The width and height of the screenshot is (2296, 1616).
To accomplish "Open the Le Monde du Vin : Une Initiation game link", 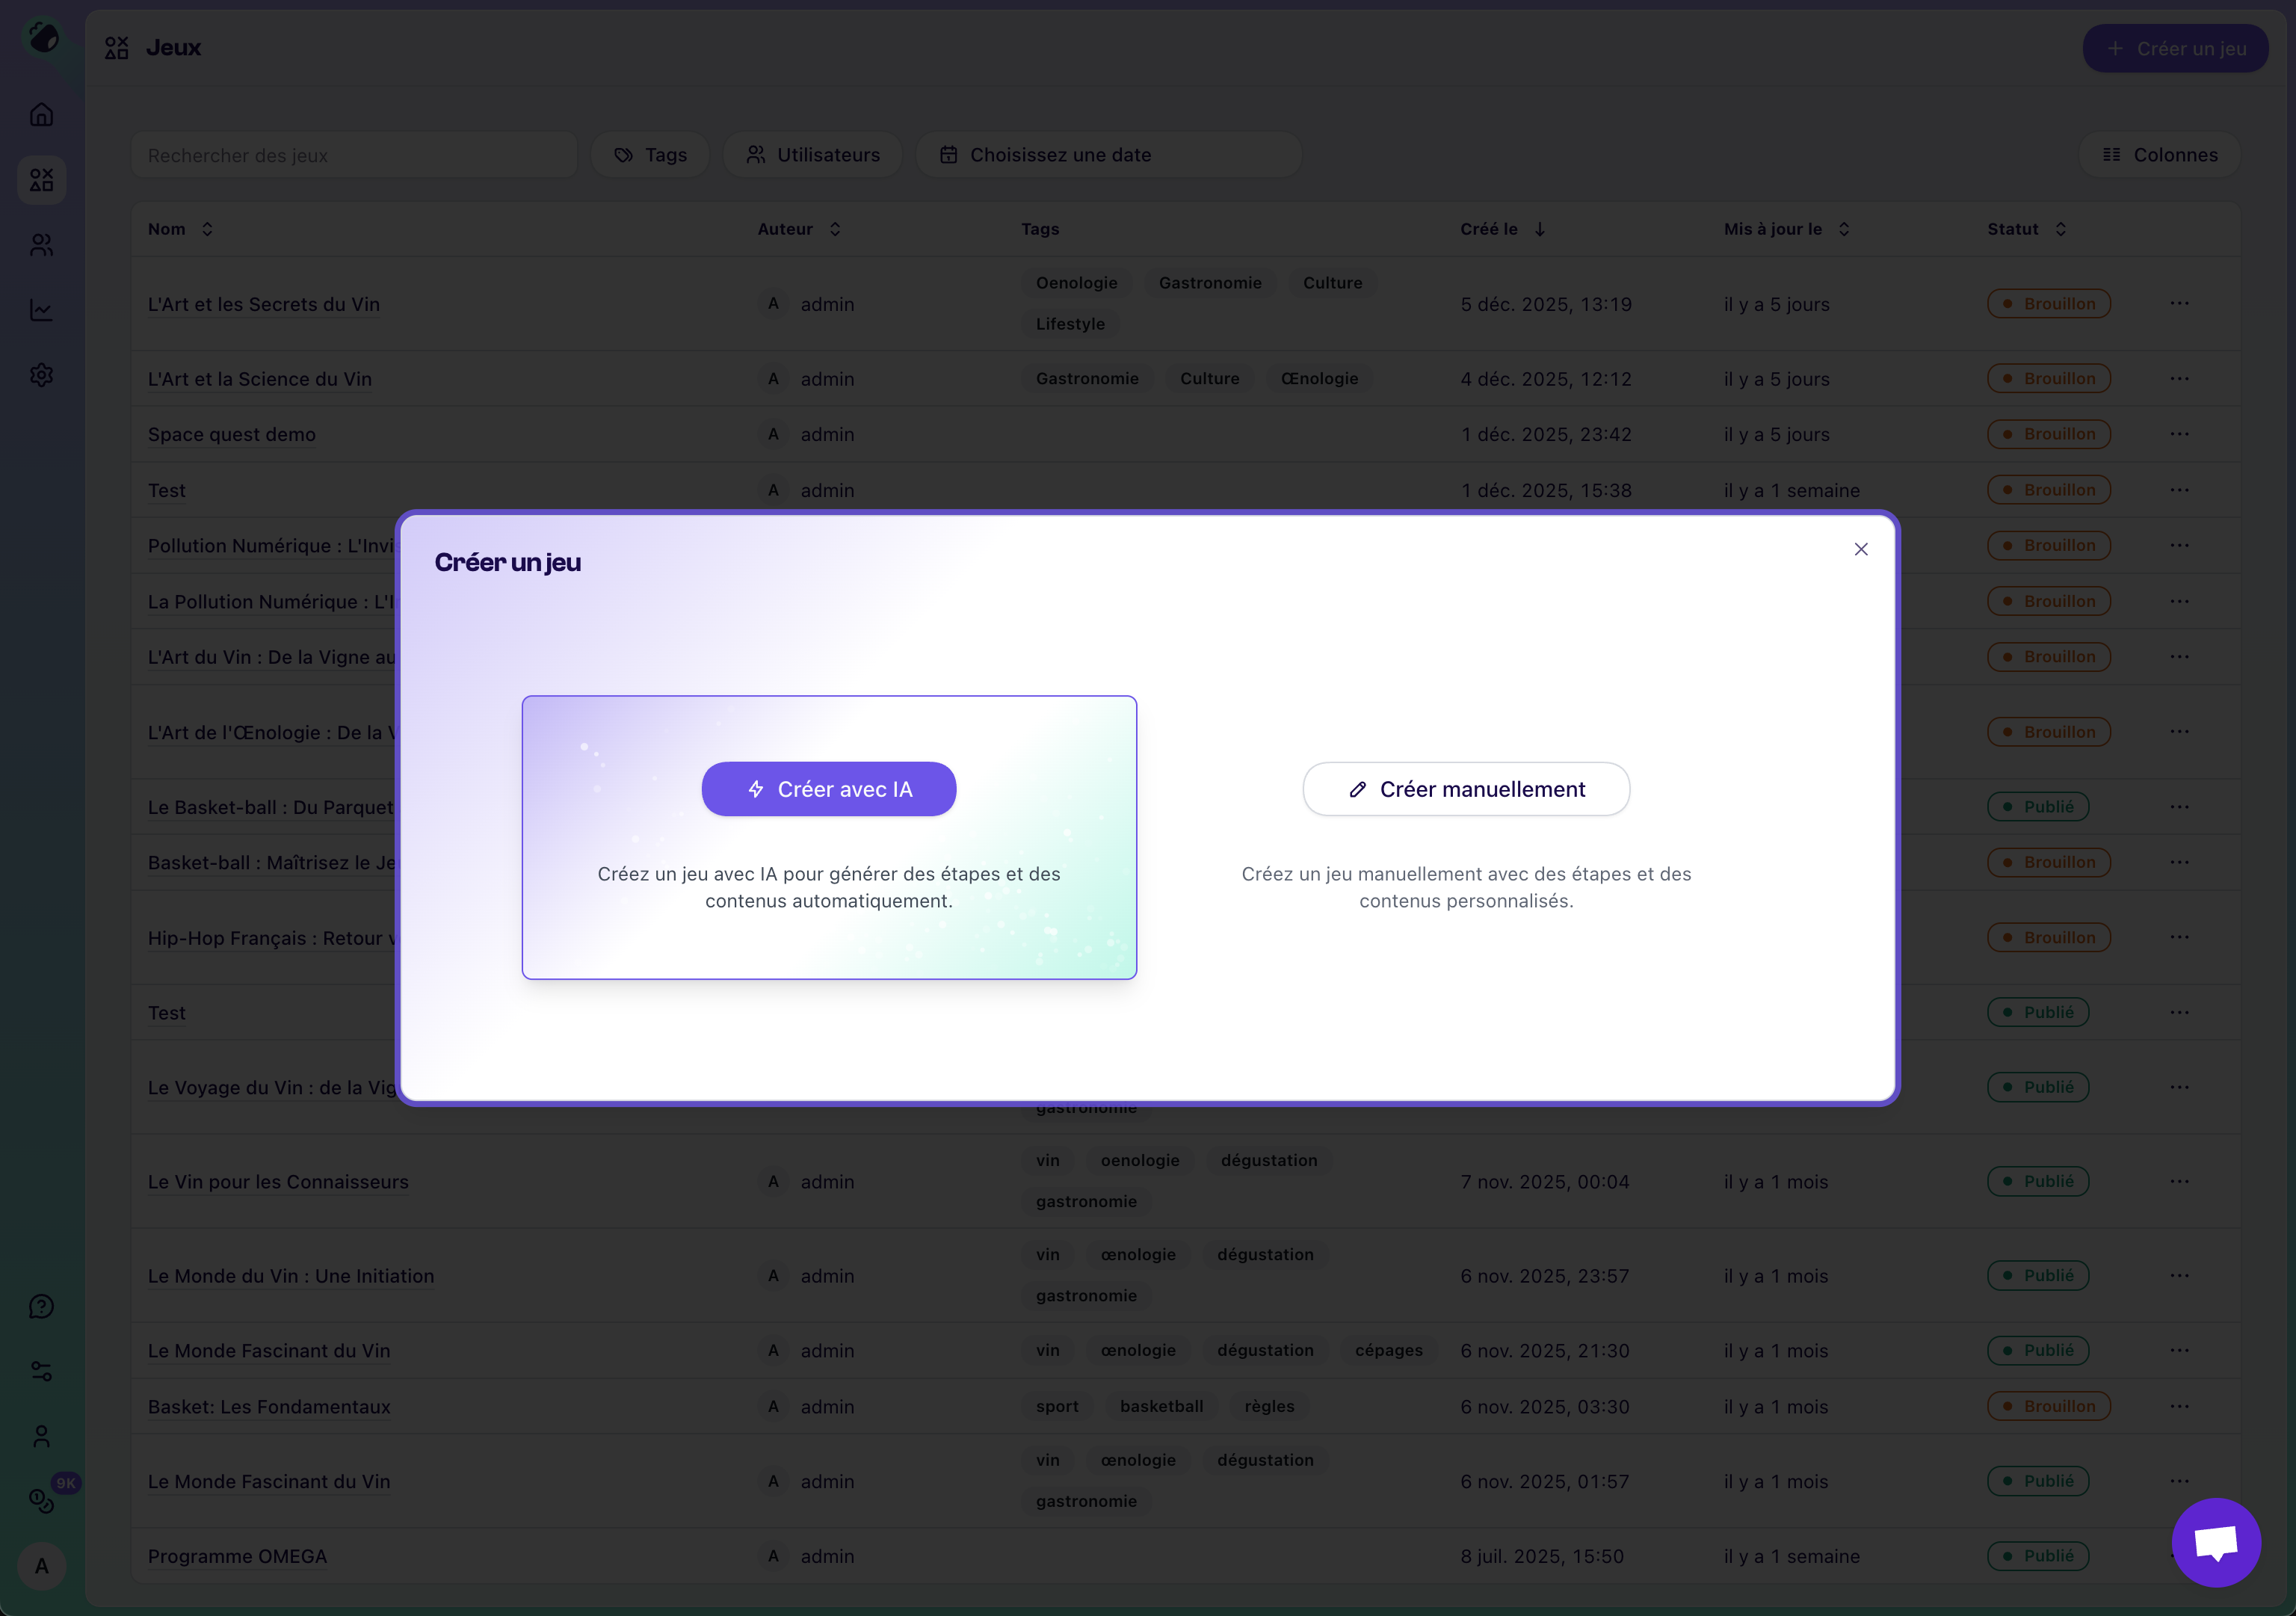I will (x=291, y=1276).
